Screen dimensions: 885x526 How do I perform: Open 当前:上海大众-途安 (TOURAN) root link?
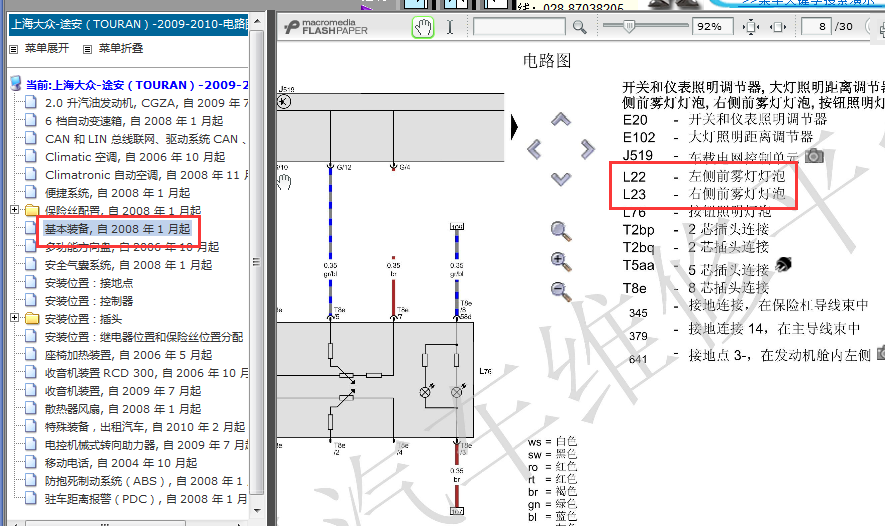click(x=137, y=85)
